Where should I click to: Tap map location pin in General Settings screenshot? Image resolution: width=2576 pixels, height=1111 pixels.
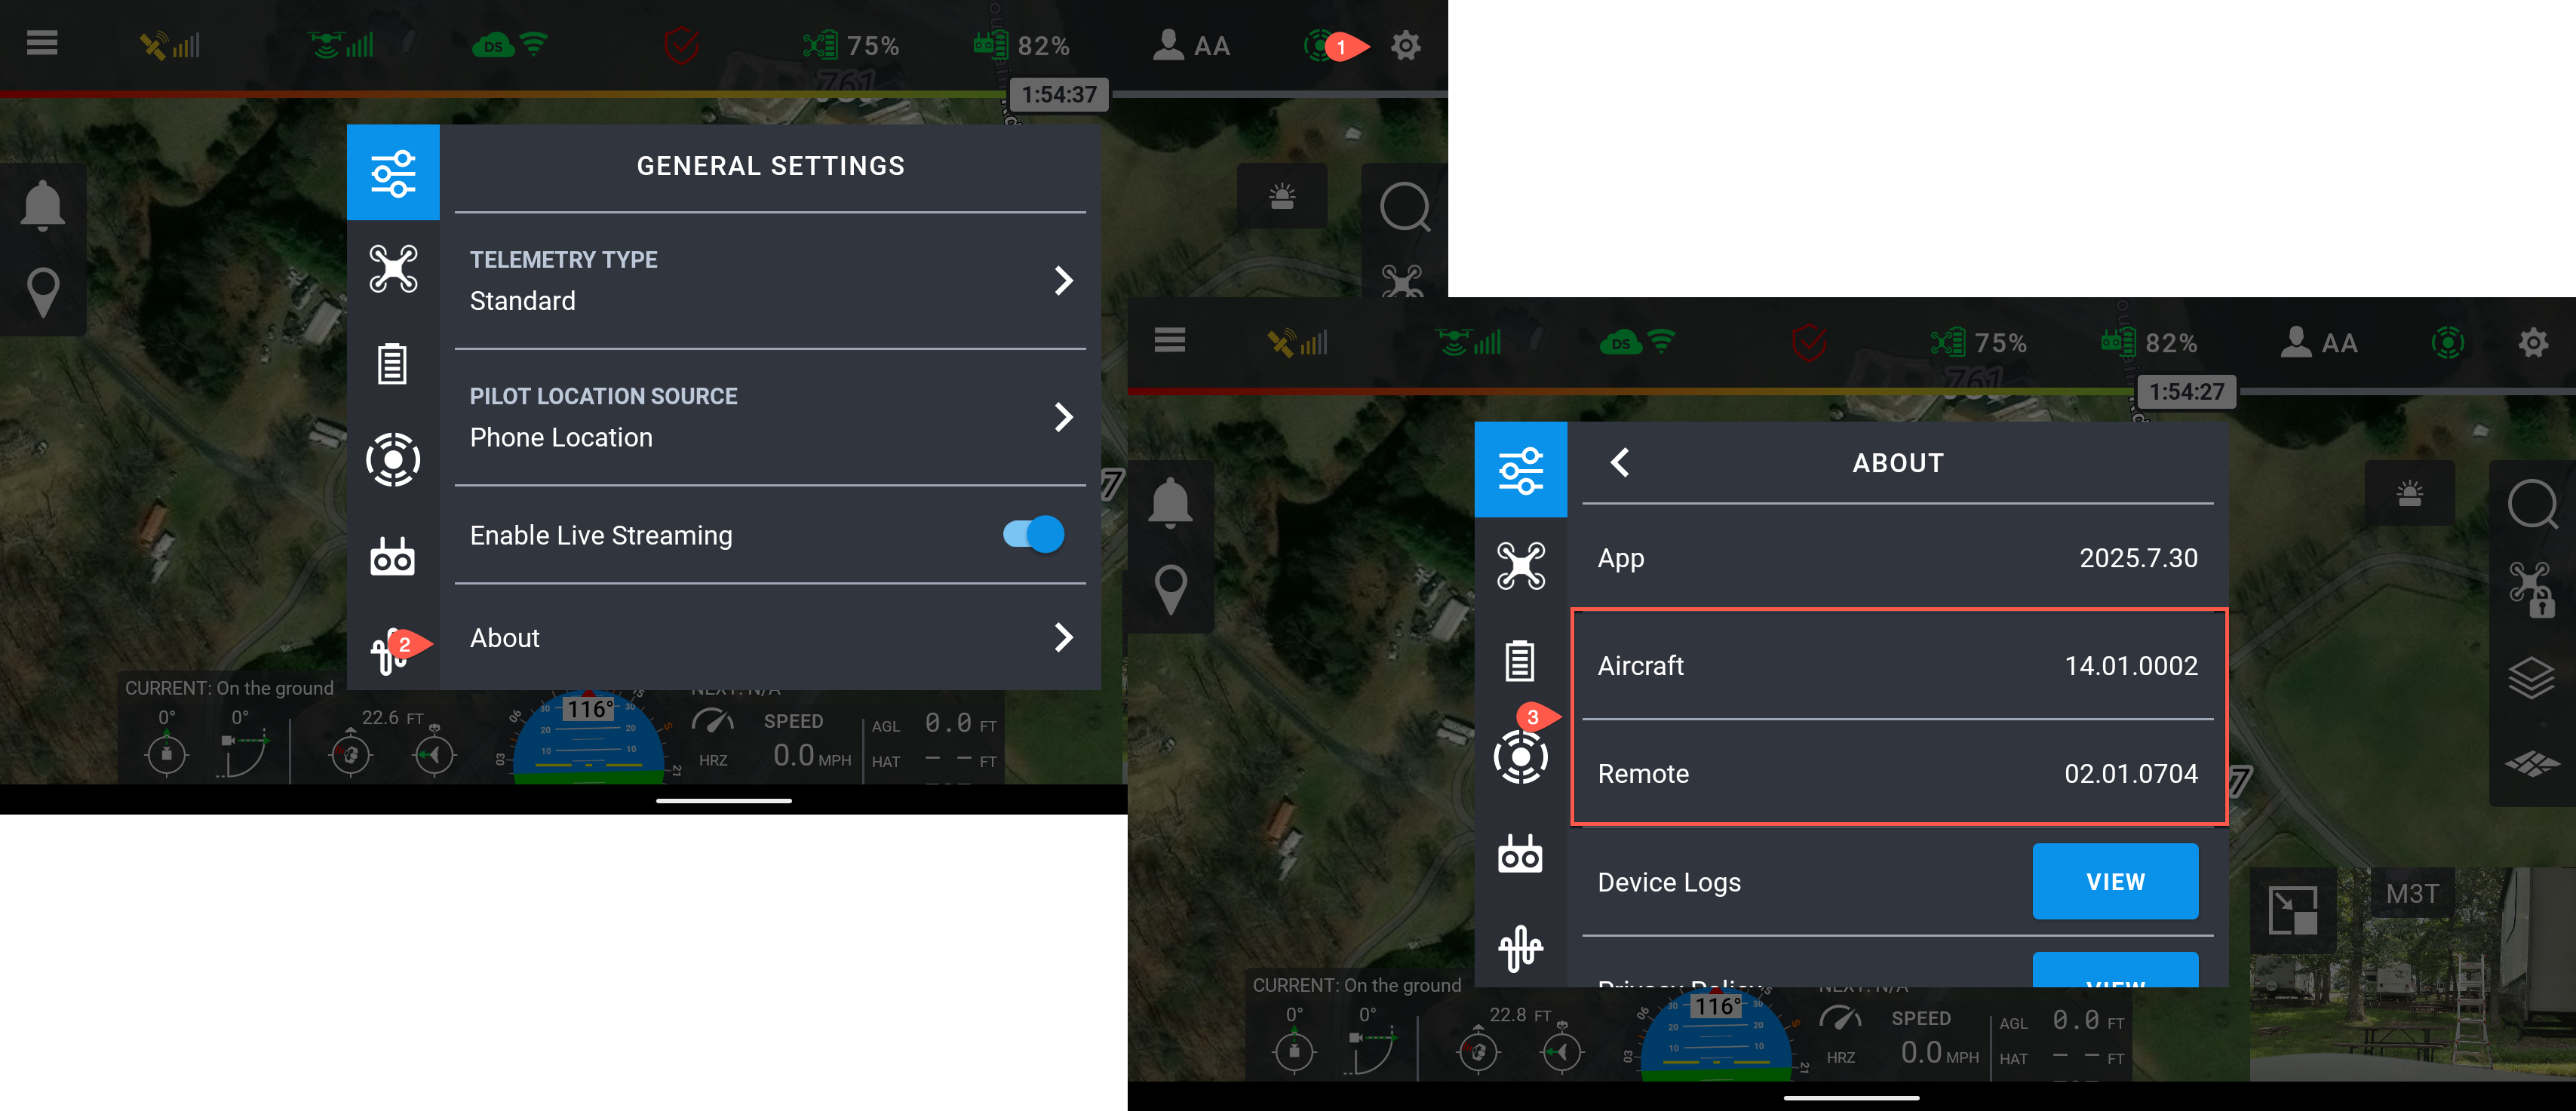[43, 293]
